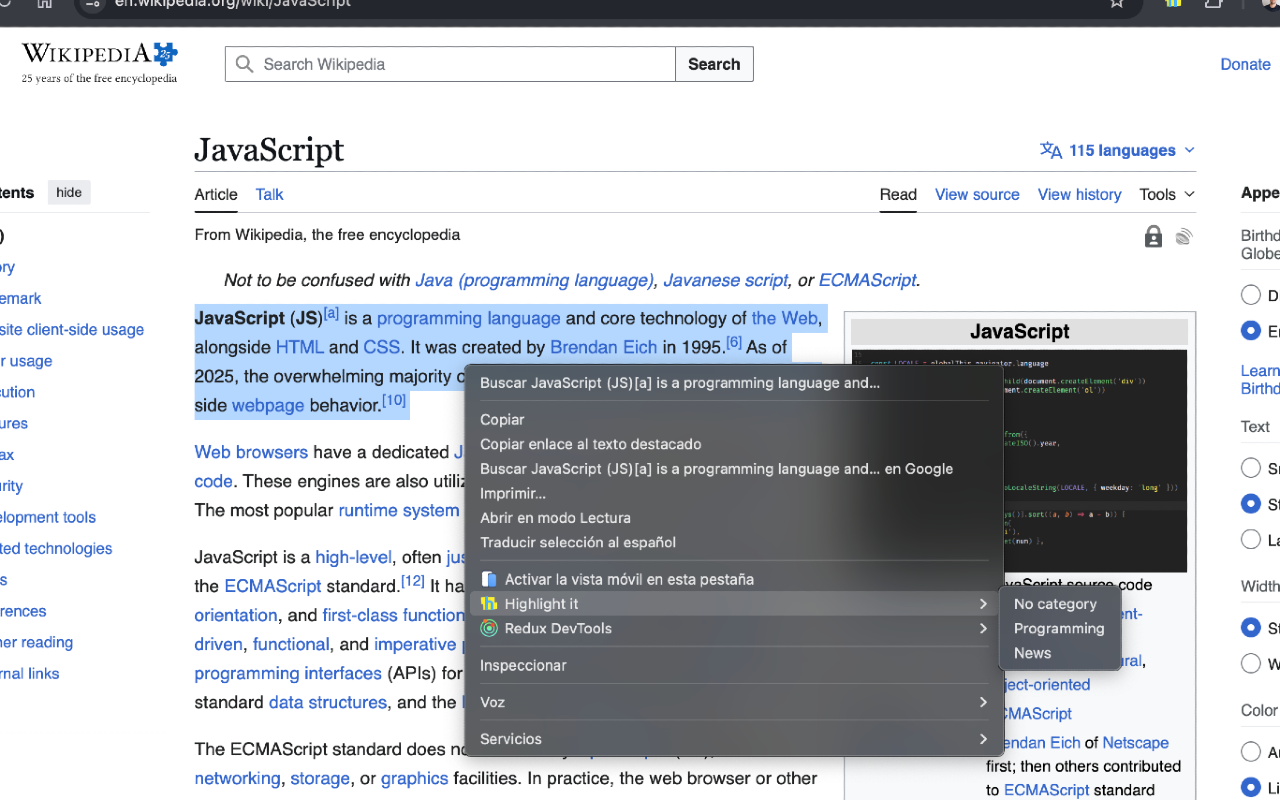Click the Highlight it extension icon in menu
Viewport: 1280px width, 800px height.
(489, 604)
